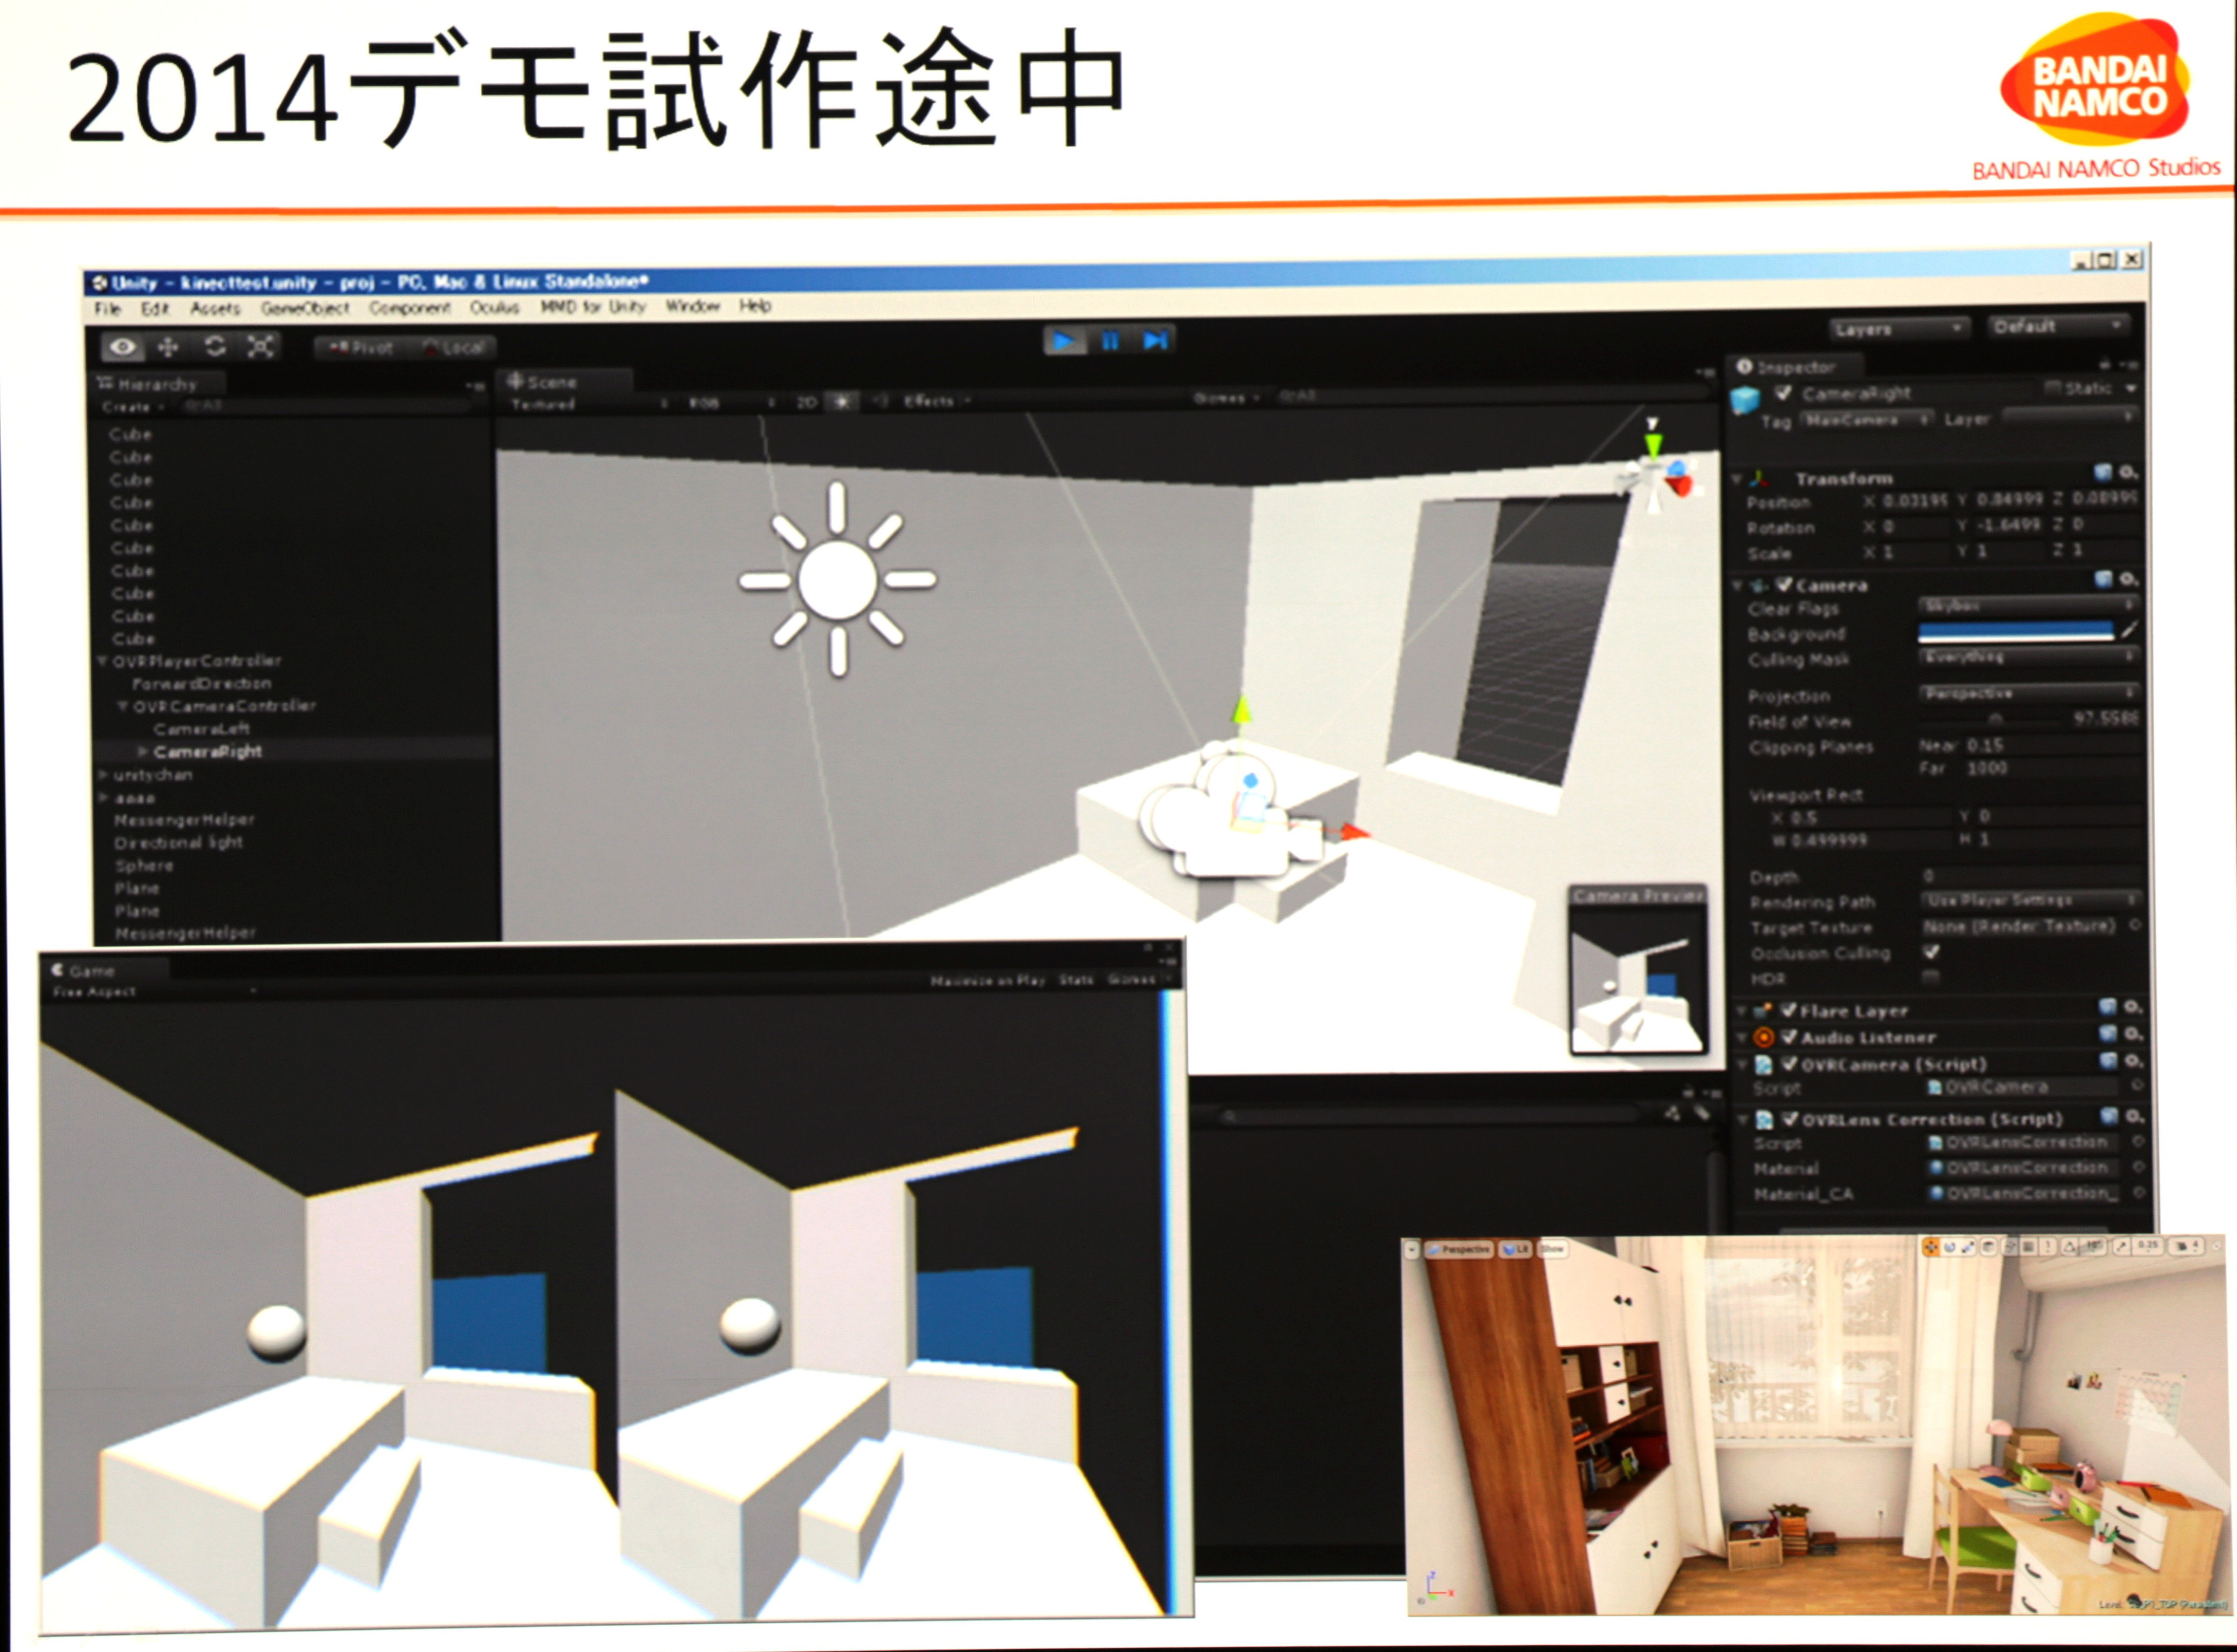Click the Pause button in the toolbar
The height and width of the screenshot is (1652, 2237).
(x=1110, y=341)
